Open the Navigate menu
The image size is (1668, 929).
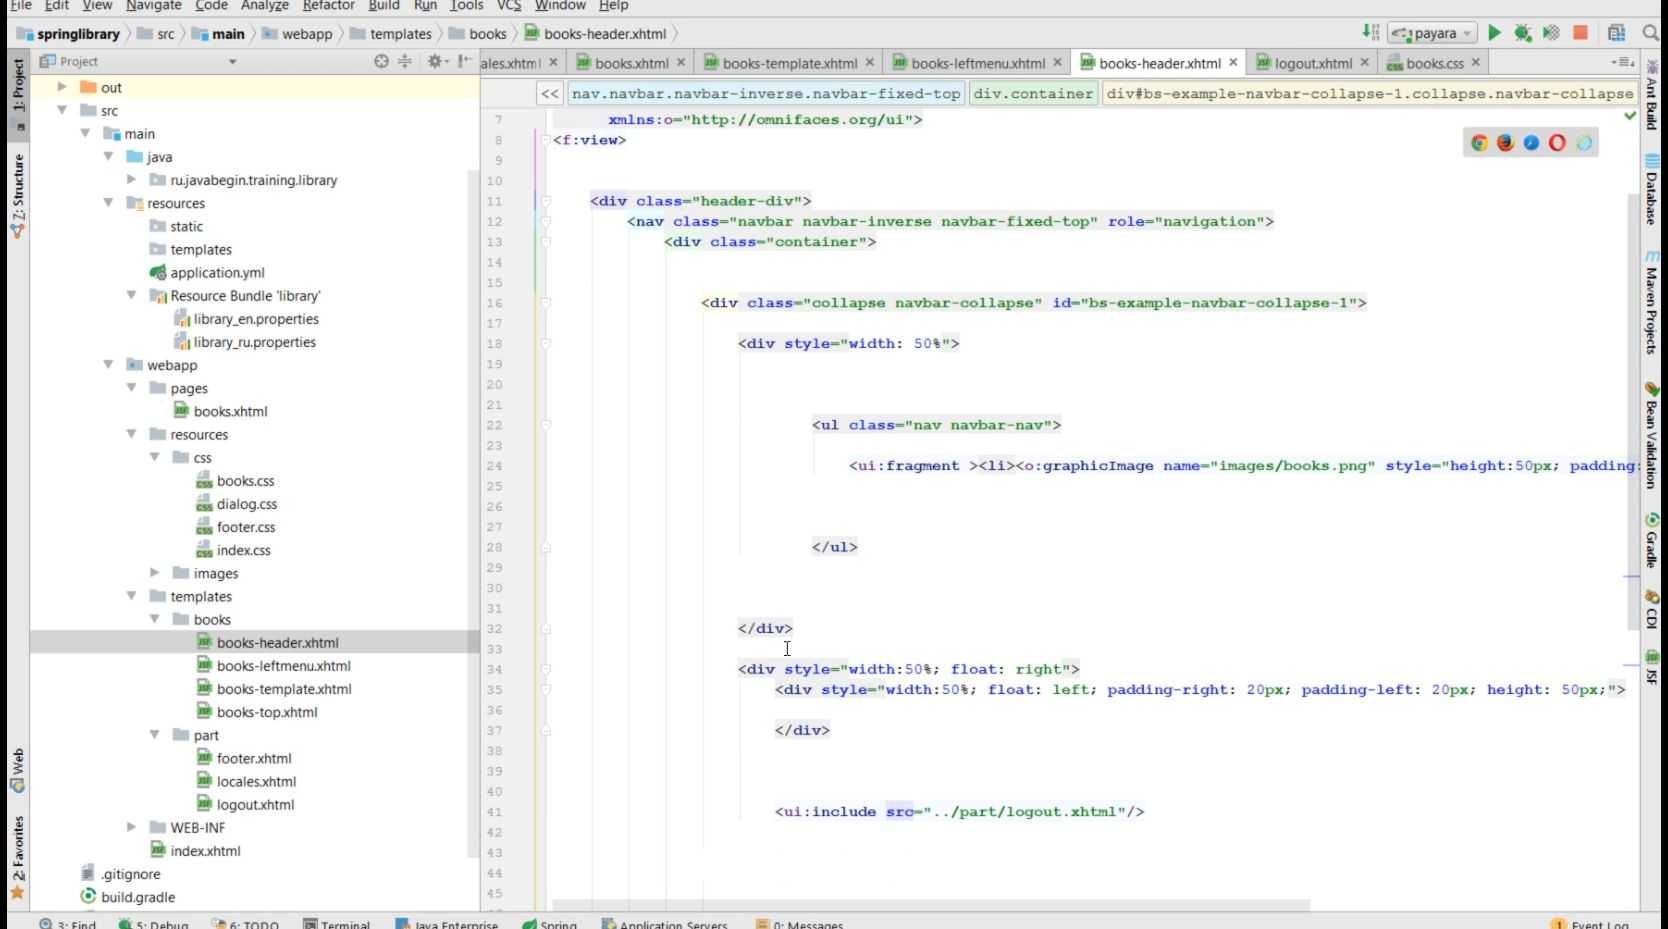(x=154, y=6)
